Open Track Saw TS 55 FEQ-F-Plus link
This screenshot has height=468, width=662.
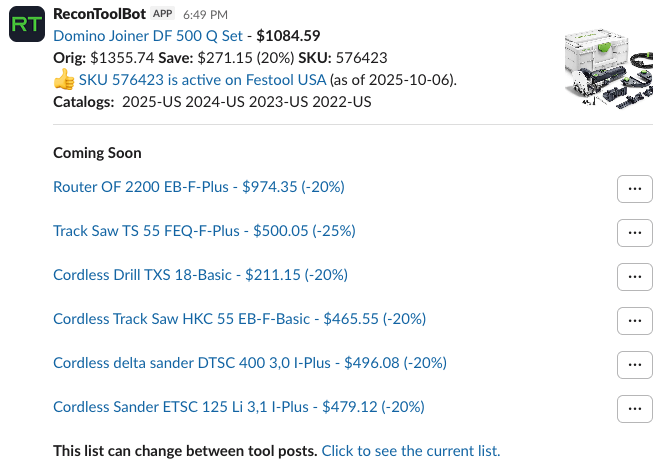point(204,231)
